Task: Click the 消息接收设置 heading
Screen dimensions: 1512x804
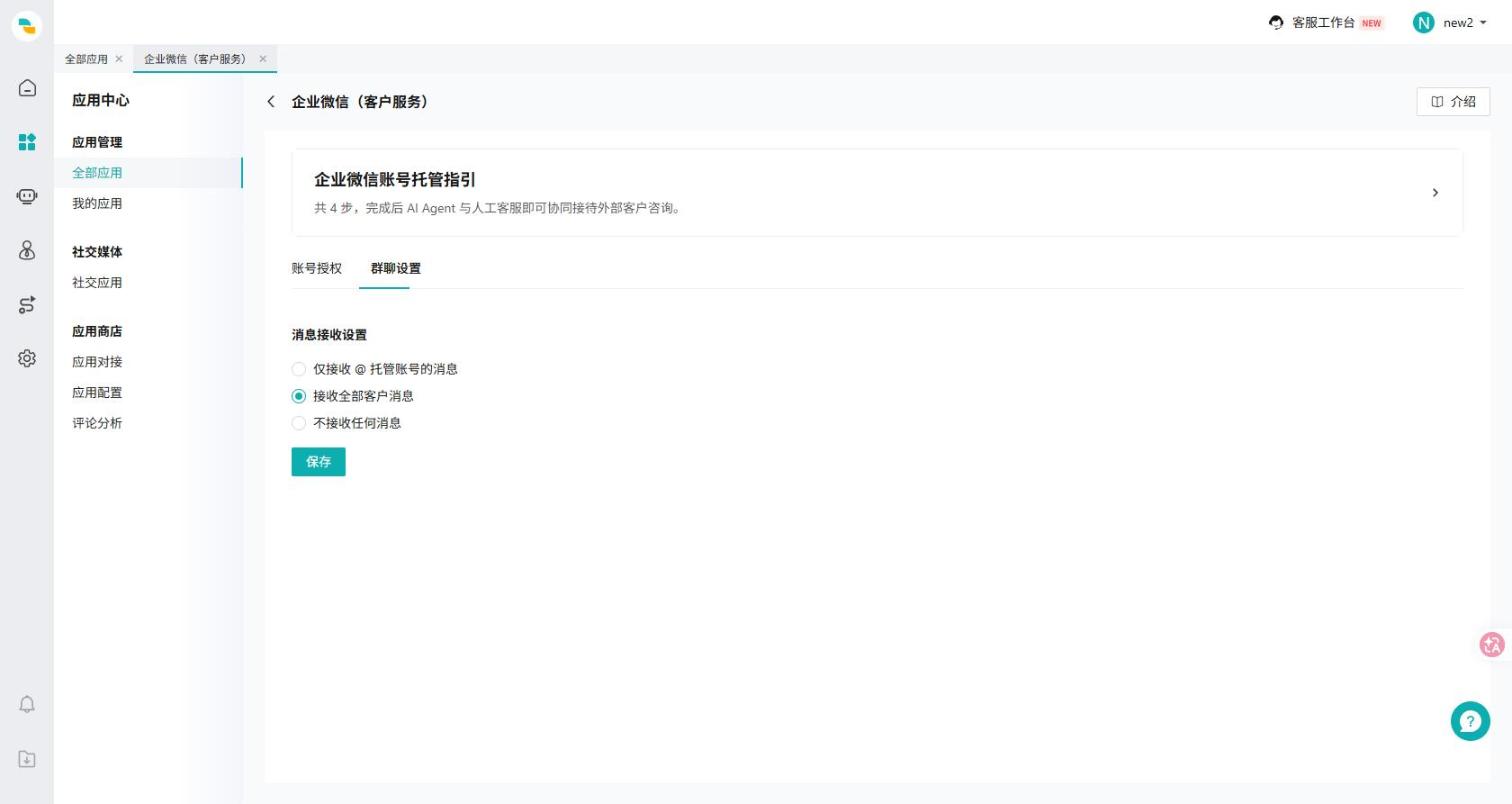Action: [x=329, y=335]
